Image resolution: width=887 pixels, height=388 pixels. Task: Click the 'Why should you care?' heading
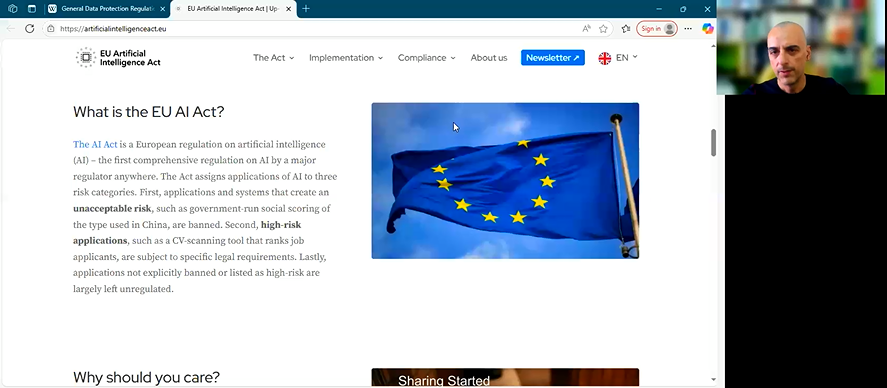(x=147, y=377)
